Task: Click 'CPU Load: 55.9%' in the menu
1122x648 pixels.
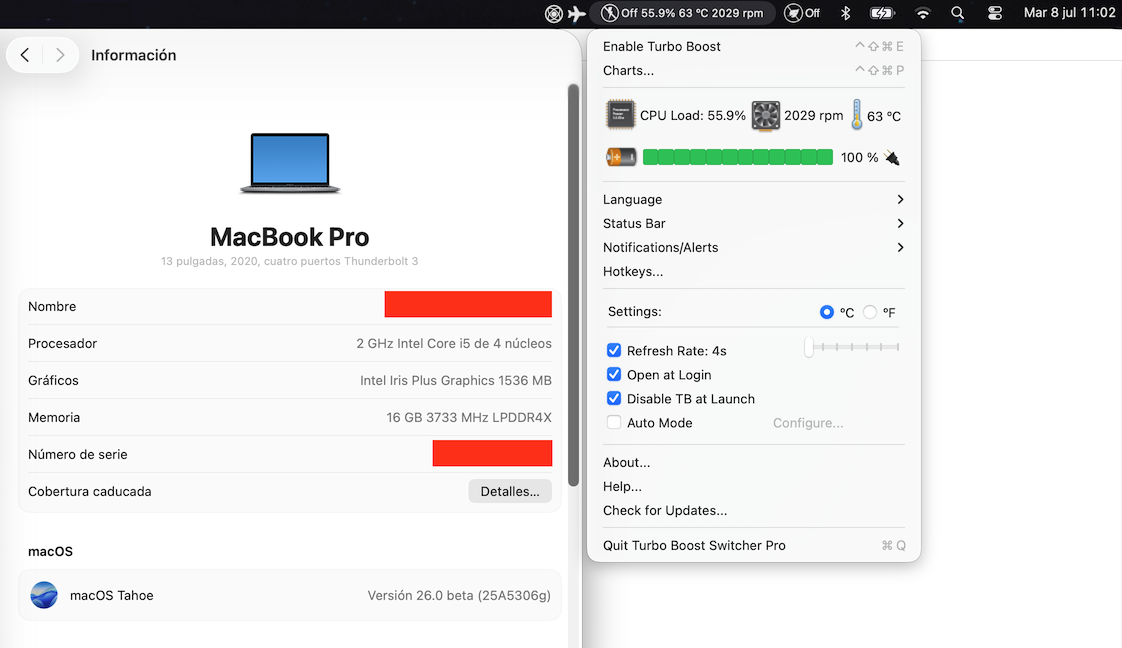Action: pyautogui.click(x=693, y=115)
